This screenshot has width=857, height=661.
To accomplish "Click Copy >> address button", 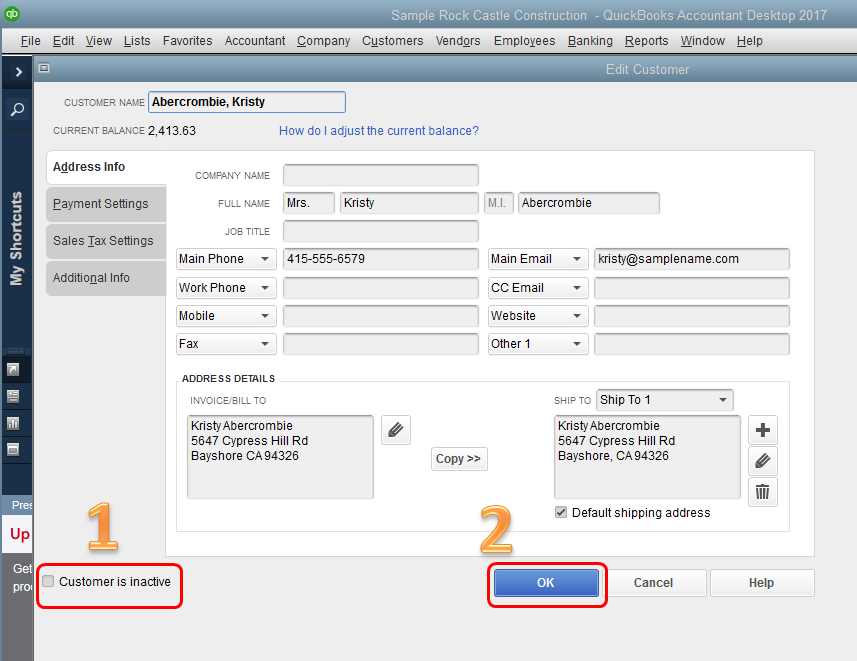I will [x=459, y=459].
